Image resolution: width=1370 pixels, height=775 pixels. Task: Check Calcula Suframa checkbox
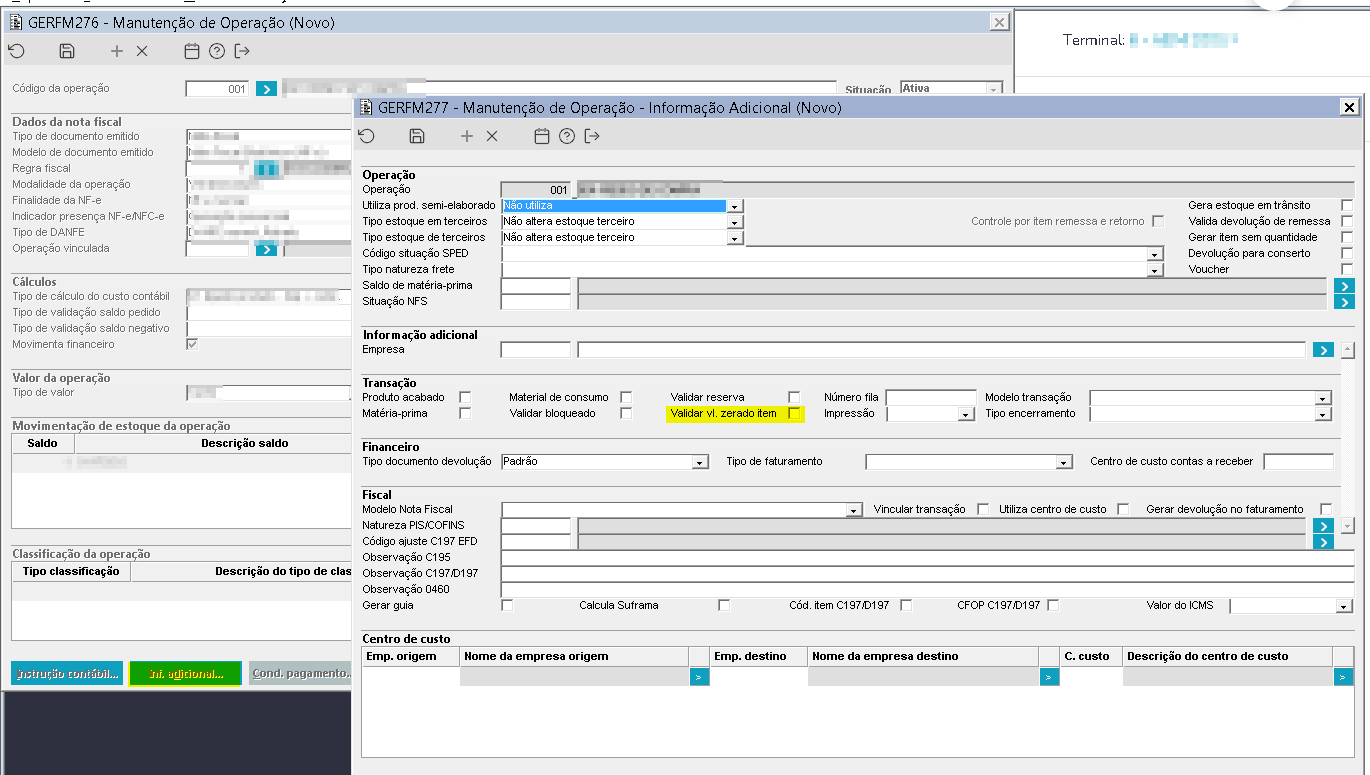(x=724, y=605)
